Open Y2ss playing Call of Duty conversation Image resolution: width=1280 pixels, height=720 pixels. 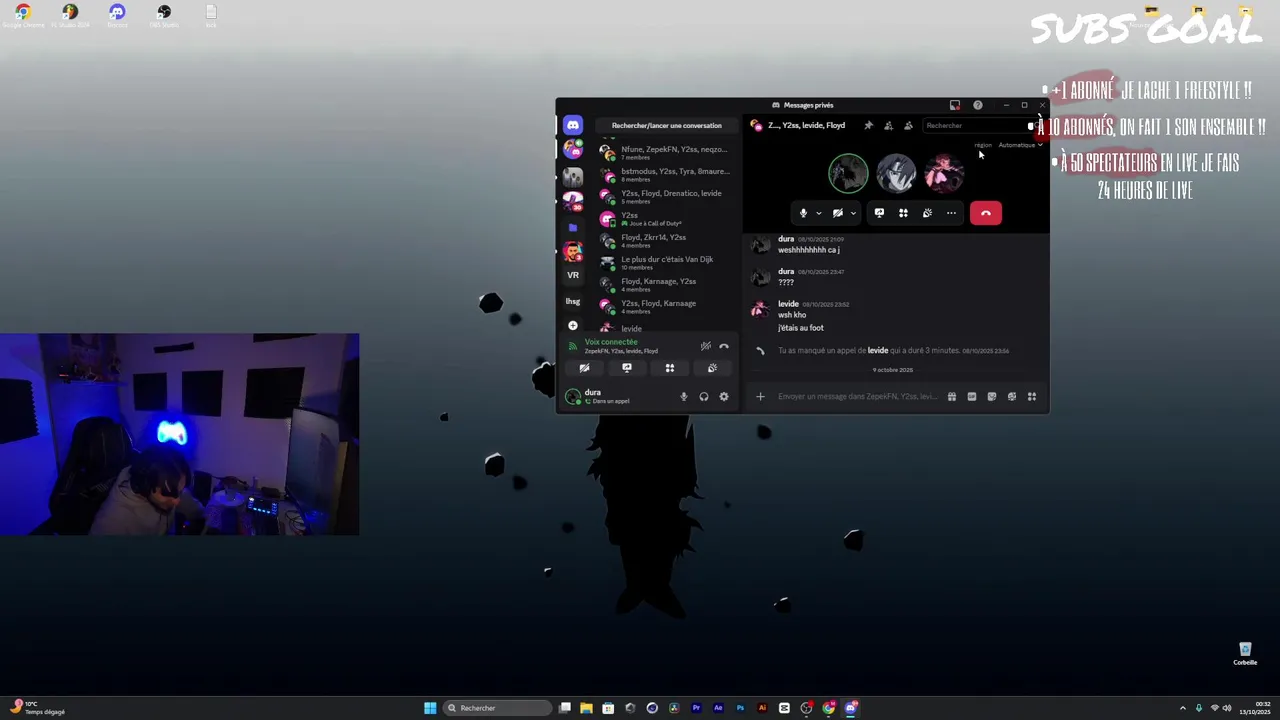click(x=666, y=218)
